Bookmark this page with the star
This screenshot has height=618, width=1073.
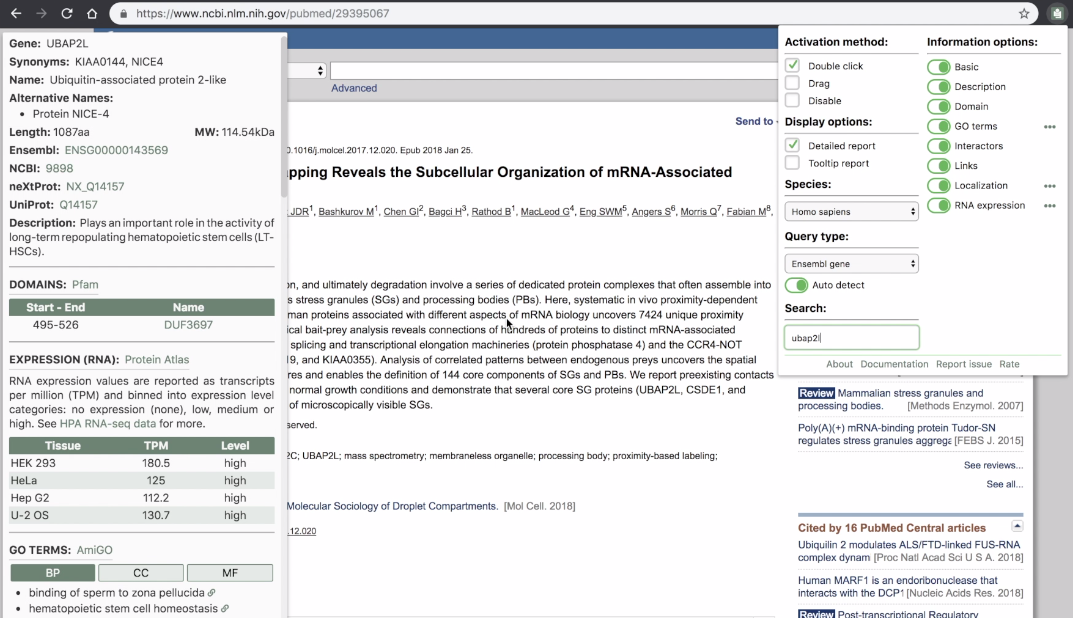coord(1024,14)
